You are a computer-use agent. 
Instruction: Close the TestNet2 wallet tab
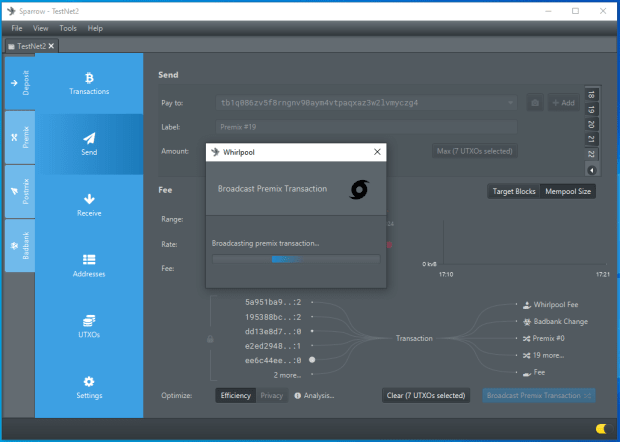click(51, 46)
